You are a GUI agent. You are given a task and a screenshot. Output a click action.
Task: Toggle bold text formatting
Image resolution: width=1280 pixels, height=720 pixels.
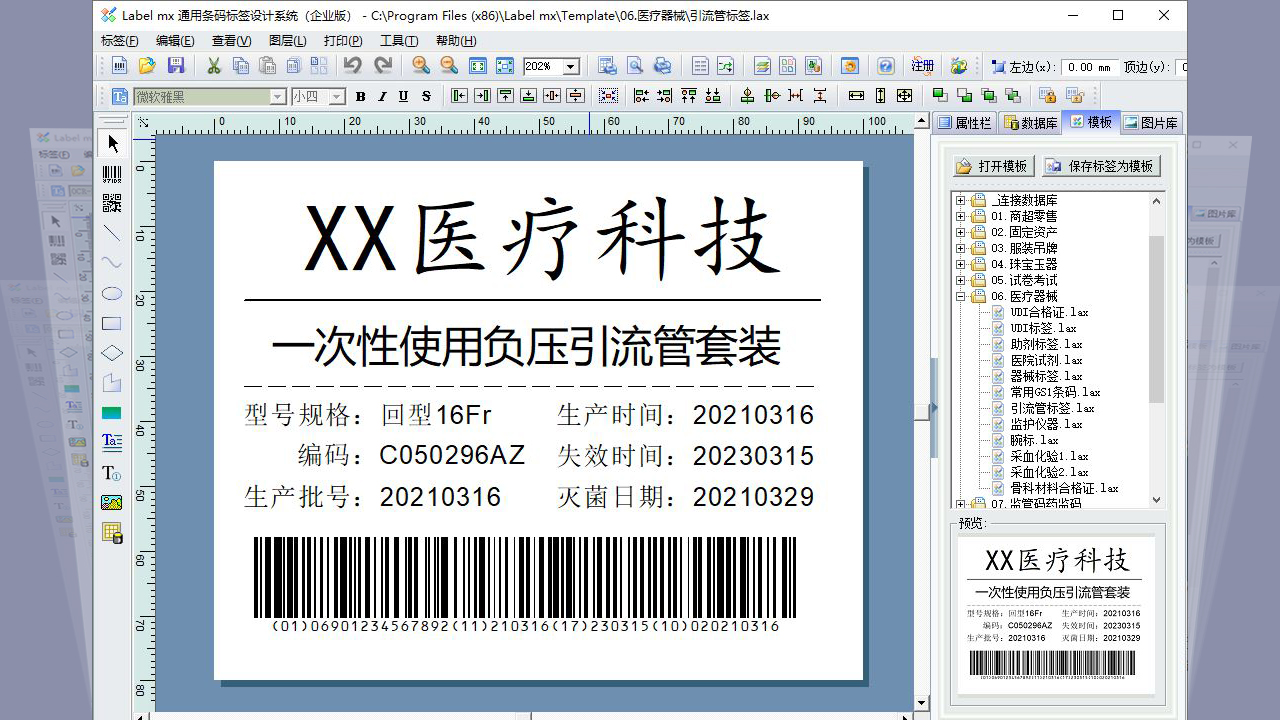tap(359, 96)
